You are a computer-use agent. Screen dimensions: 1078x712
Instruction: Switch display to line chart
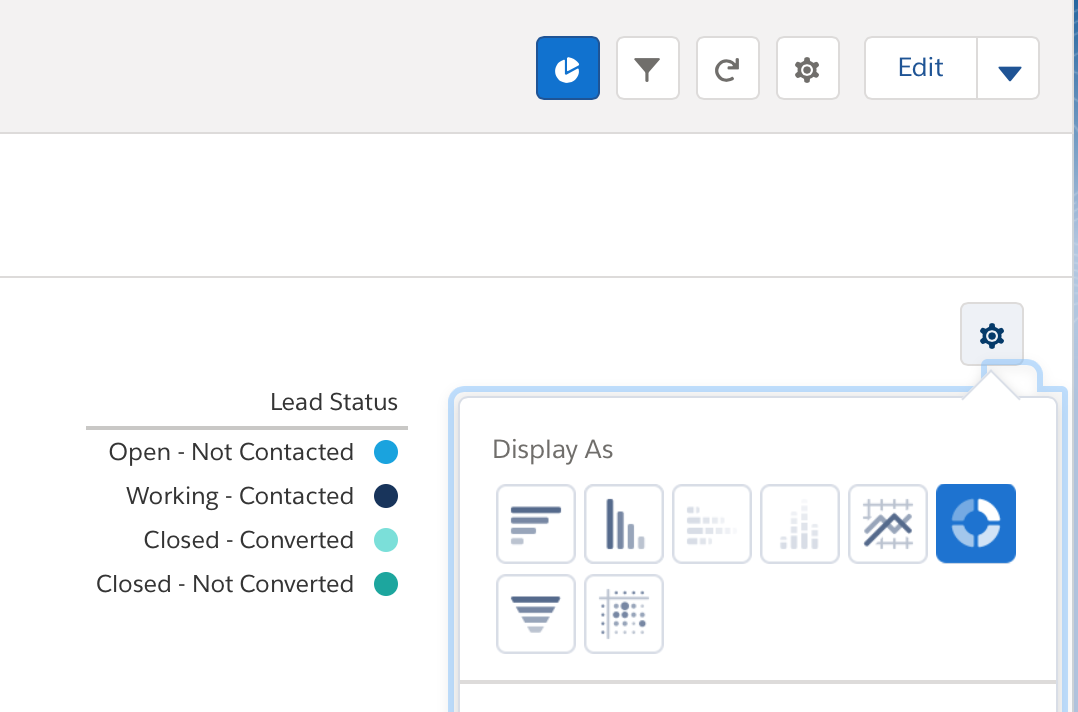pos(888,524)
